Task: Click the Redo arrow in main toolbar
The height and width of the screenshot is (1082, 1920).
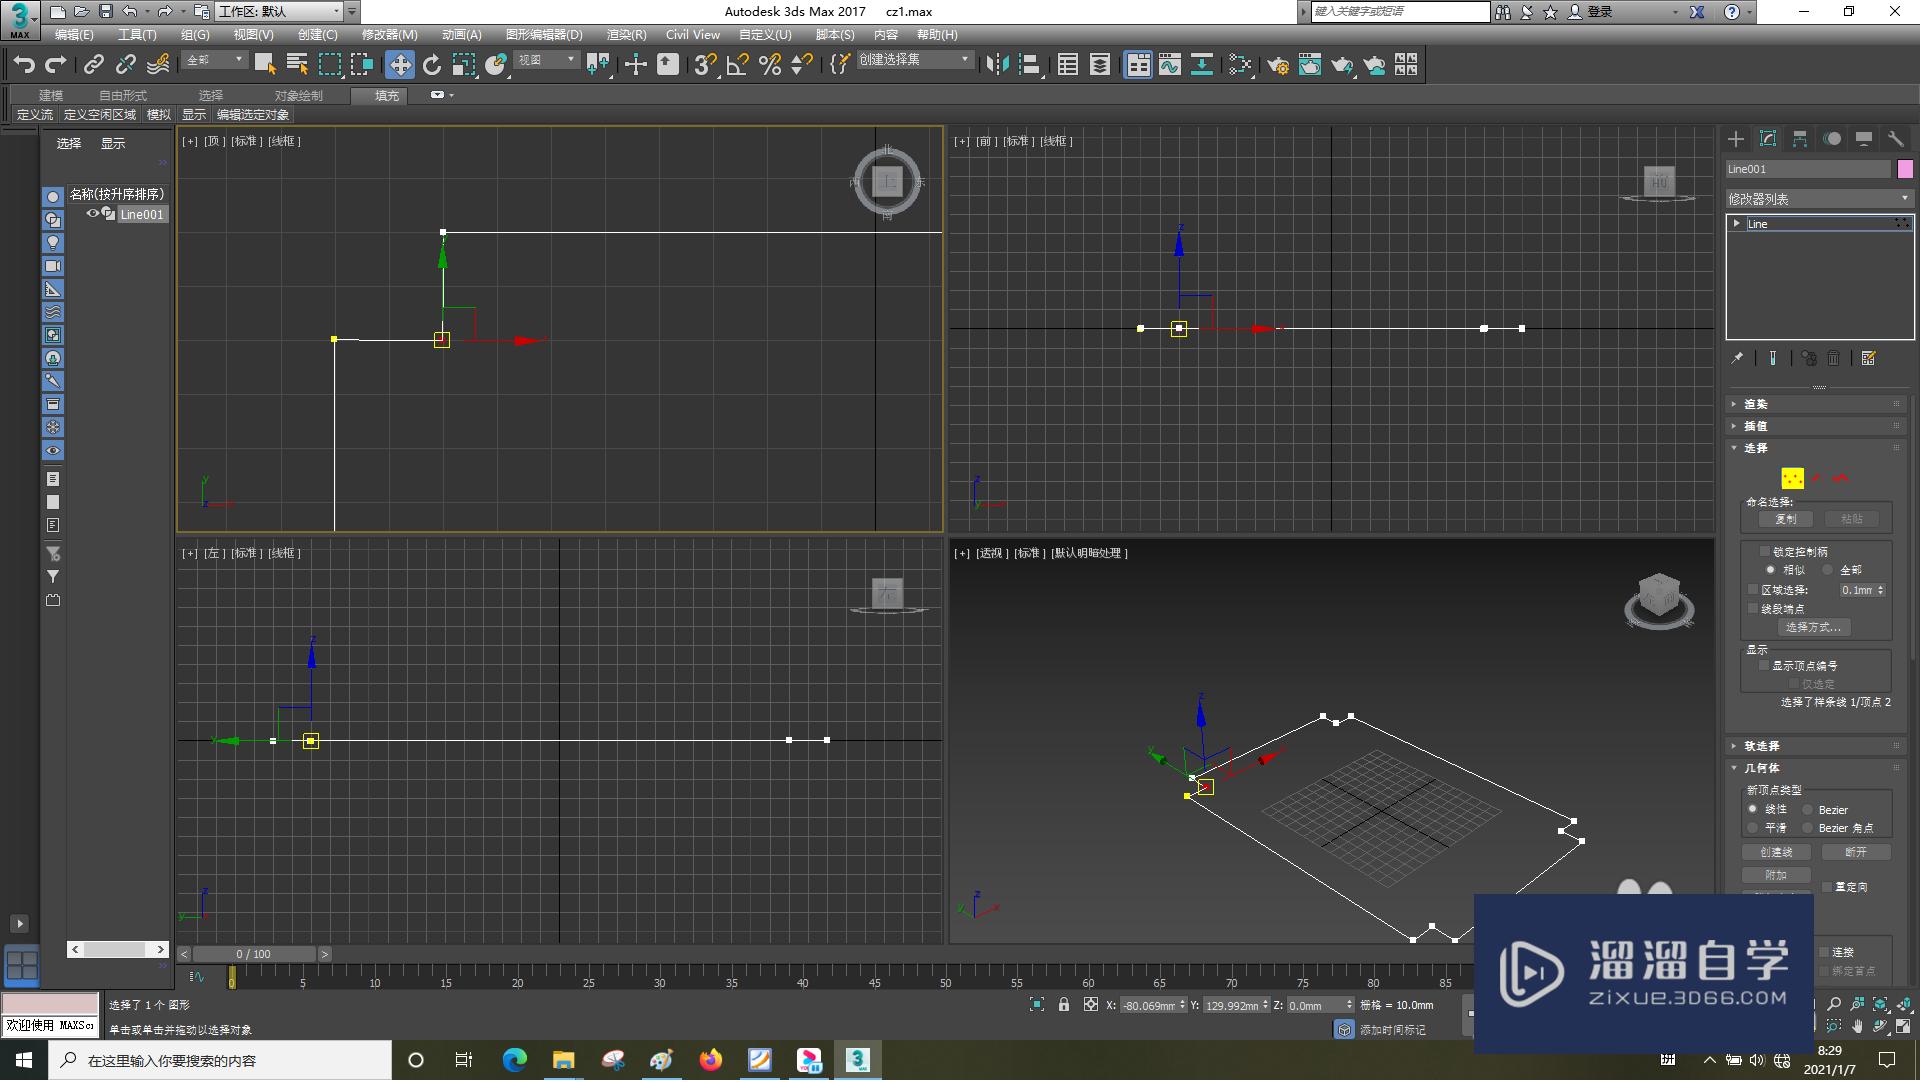Action: (56, 65)
